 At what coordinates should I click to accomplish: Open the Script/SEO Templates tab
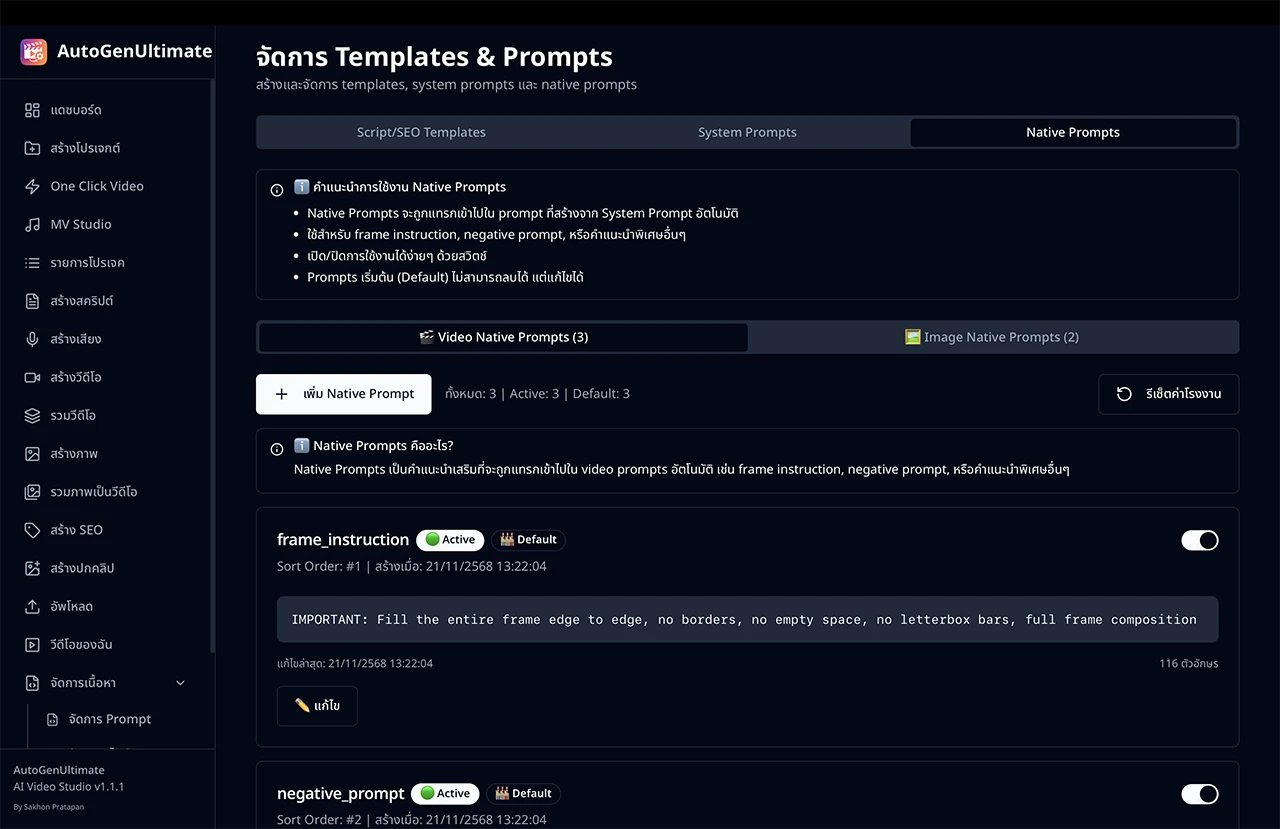(421, 132)
